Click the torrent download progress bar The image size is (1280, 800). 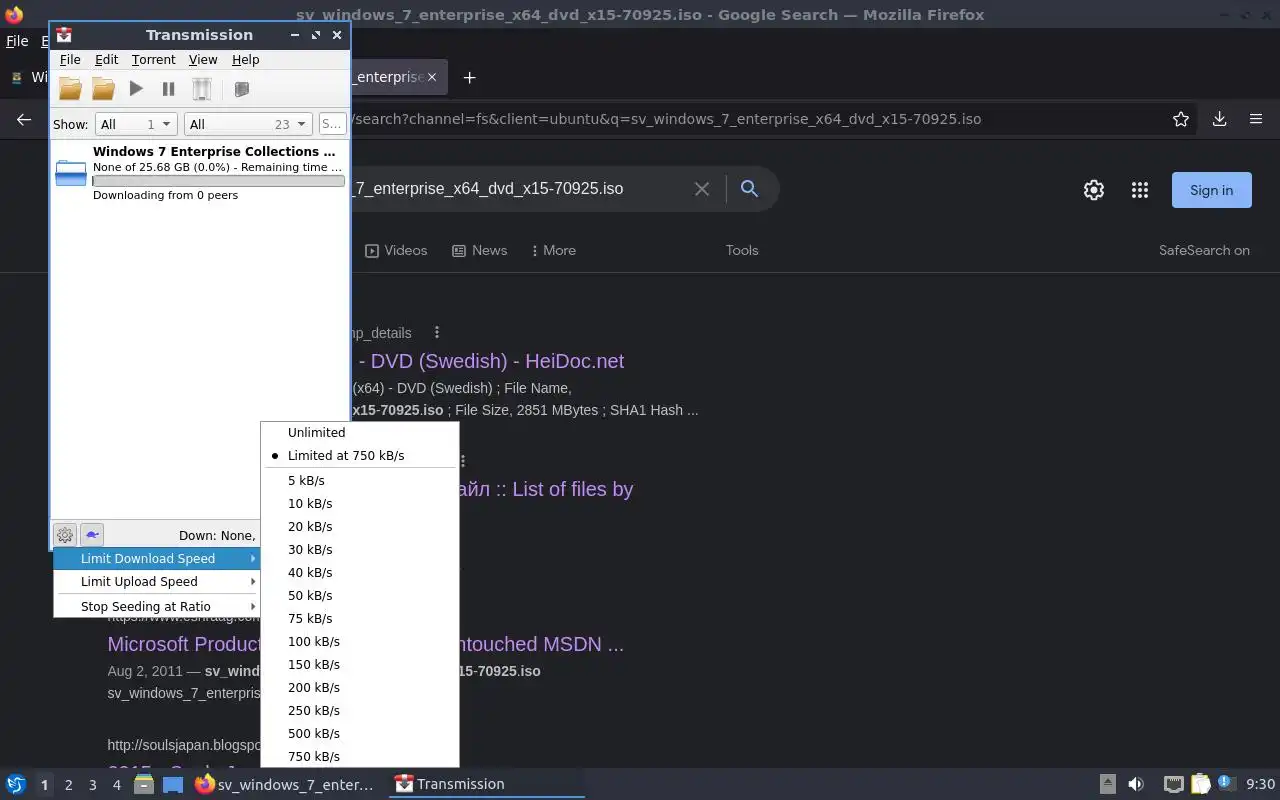tap(218, 181)
